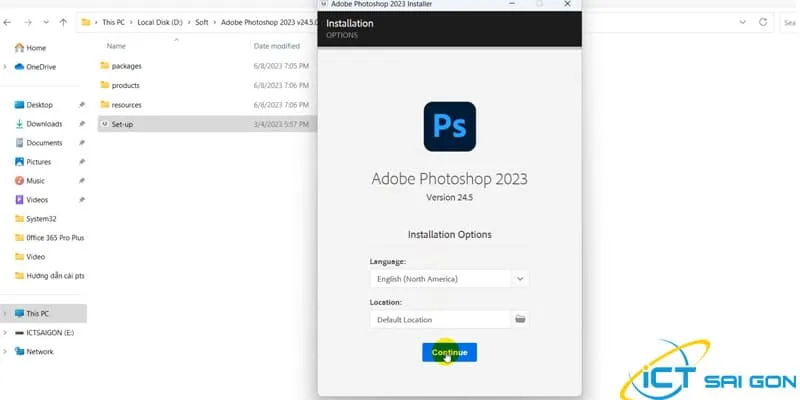The height and width of the screenshot is (400, 800).
Task: Unpin Pictures via its pin icon
Action: (82, 162)
